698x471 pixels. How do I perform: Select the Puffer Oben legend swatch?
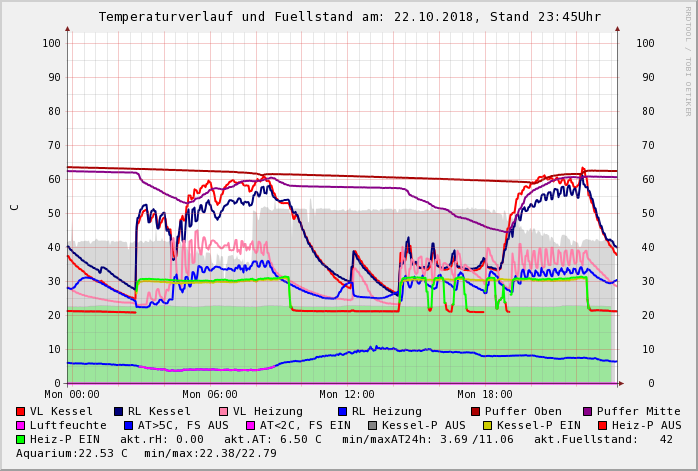pyautogui.click(x=476, y=411)
